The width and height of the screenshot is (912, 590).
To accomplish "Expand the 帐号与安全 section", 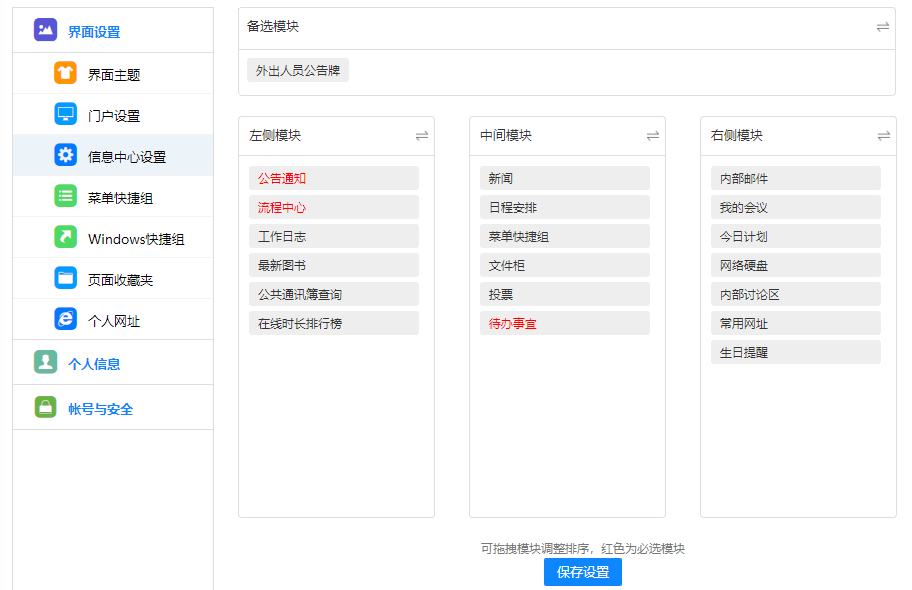I will coord(100,409).
